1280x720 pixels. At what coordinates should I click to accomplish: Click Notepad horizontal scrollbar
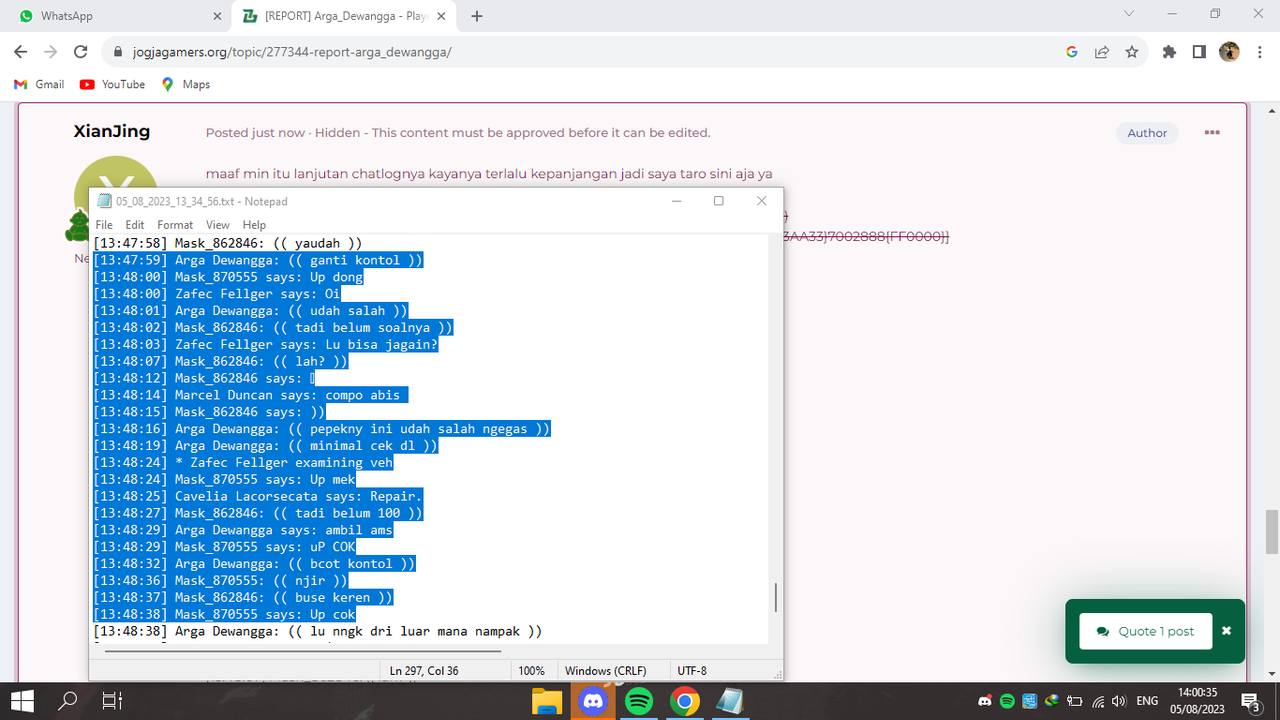(304, 651)
